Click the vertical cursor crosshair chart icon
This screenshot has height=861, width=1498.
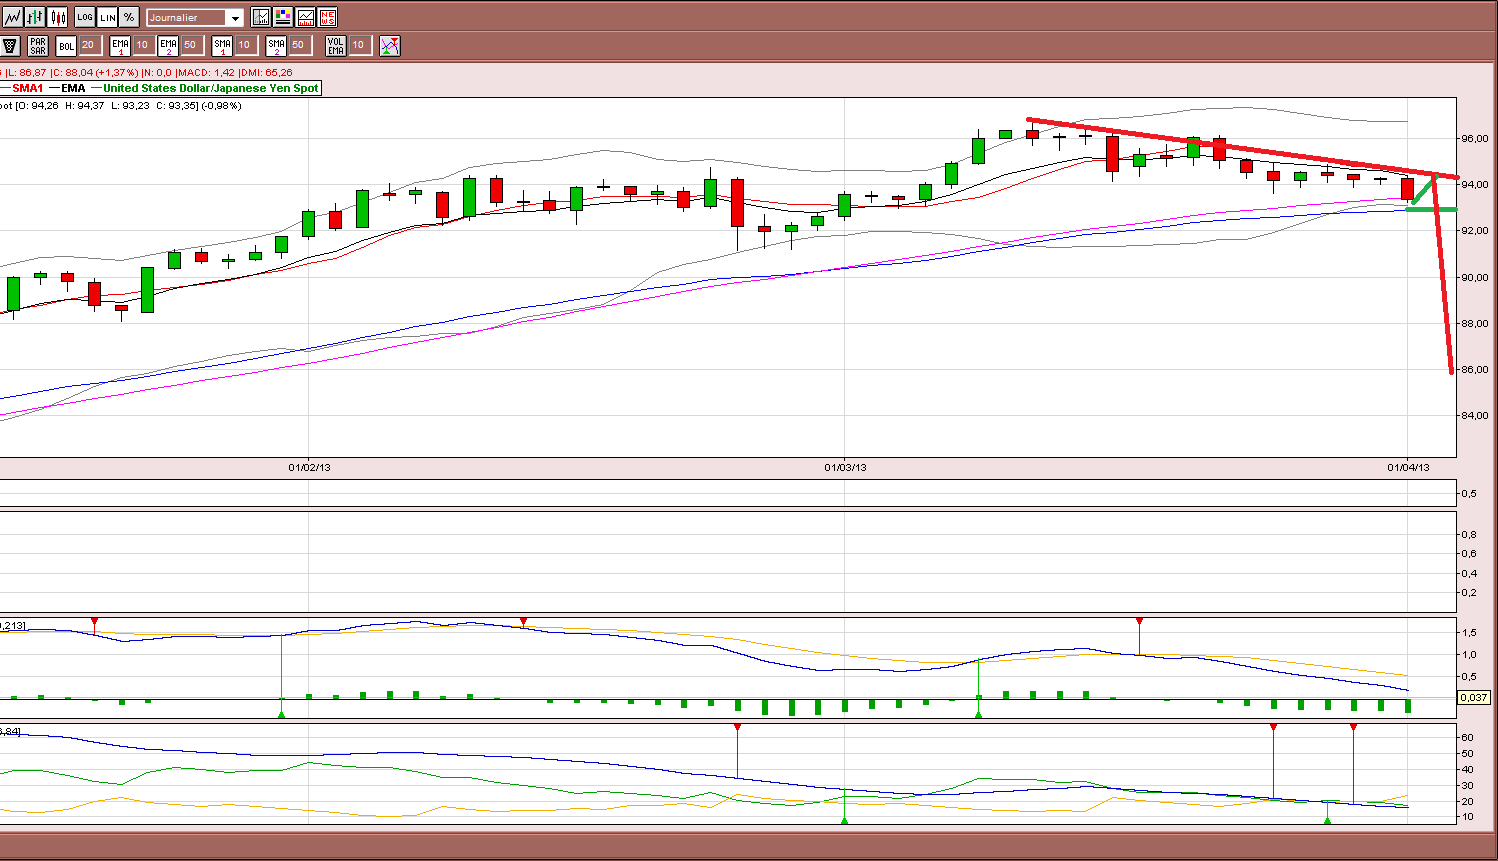261,17
